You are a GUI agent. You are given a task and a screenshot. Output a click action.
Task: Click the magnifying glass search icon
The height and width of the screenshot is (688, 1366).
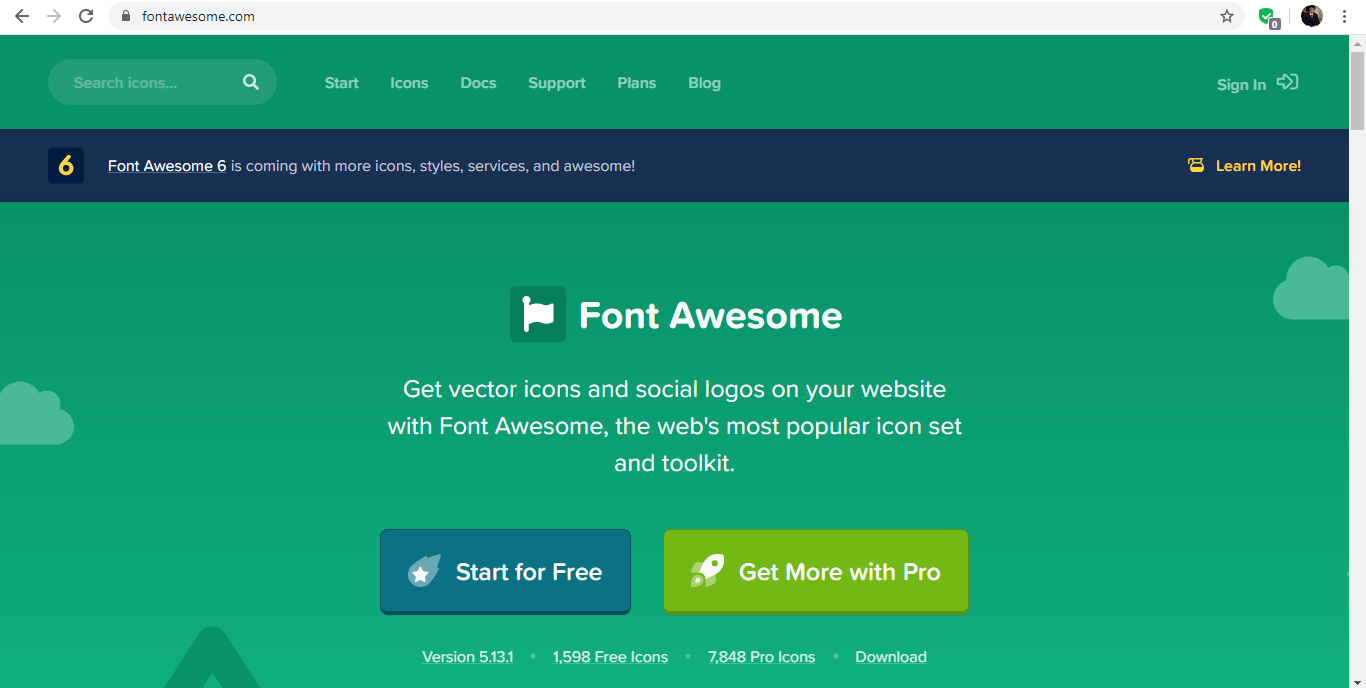pyautogui.click(x=251, y=82)
